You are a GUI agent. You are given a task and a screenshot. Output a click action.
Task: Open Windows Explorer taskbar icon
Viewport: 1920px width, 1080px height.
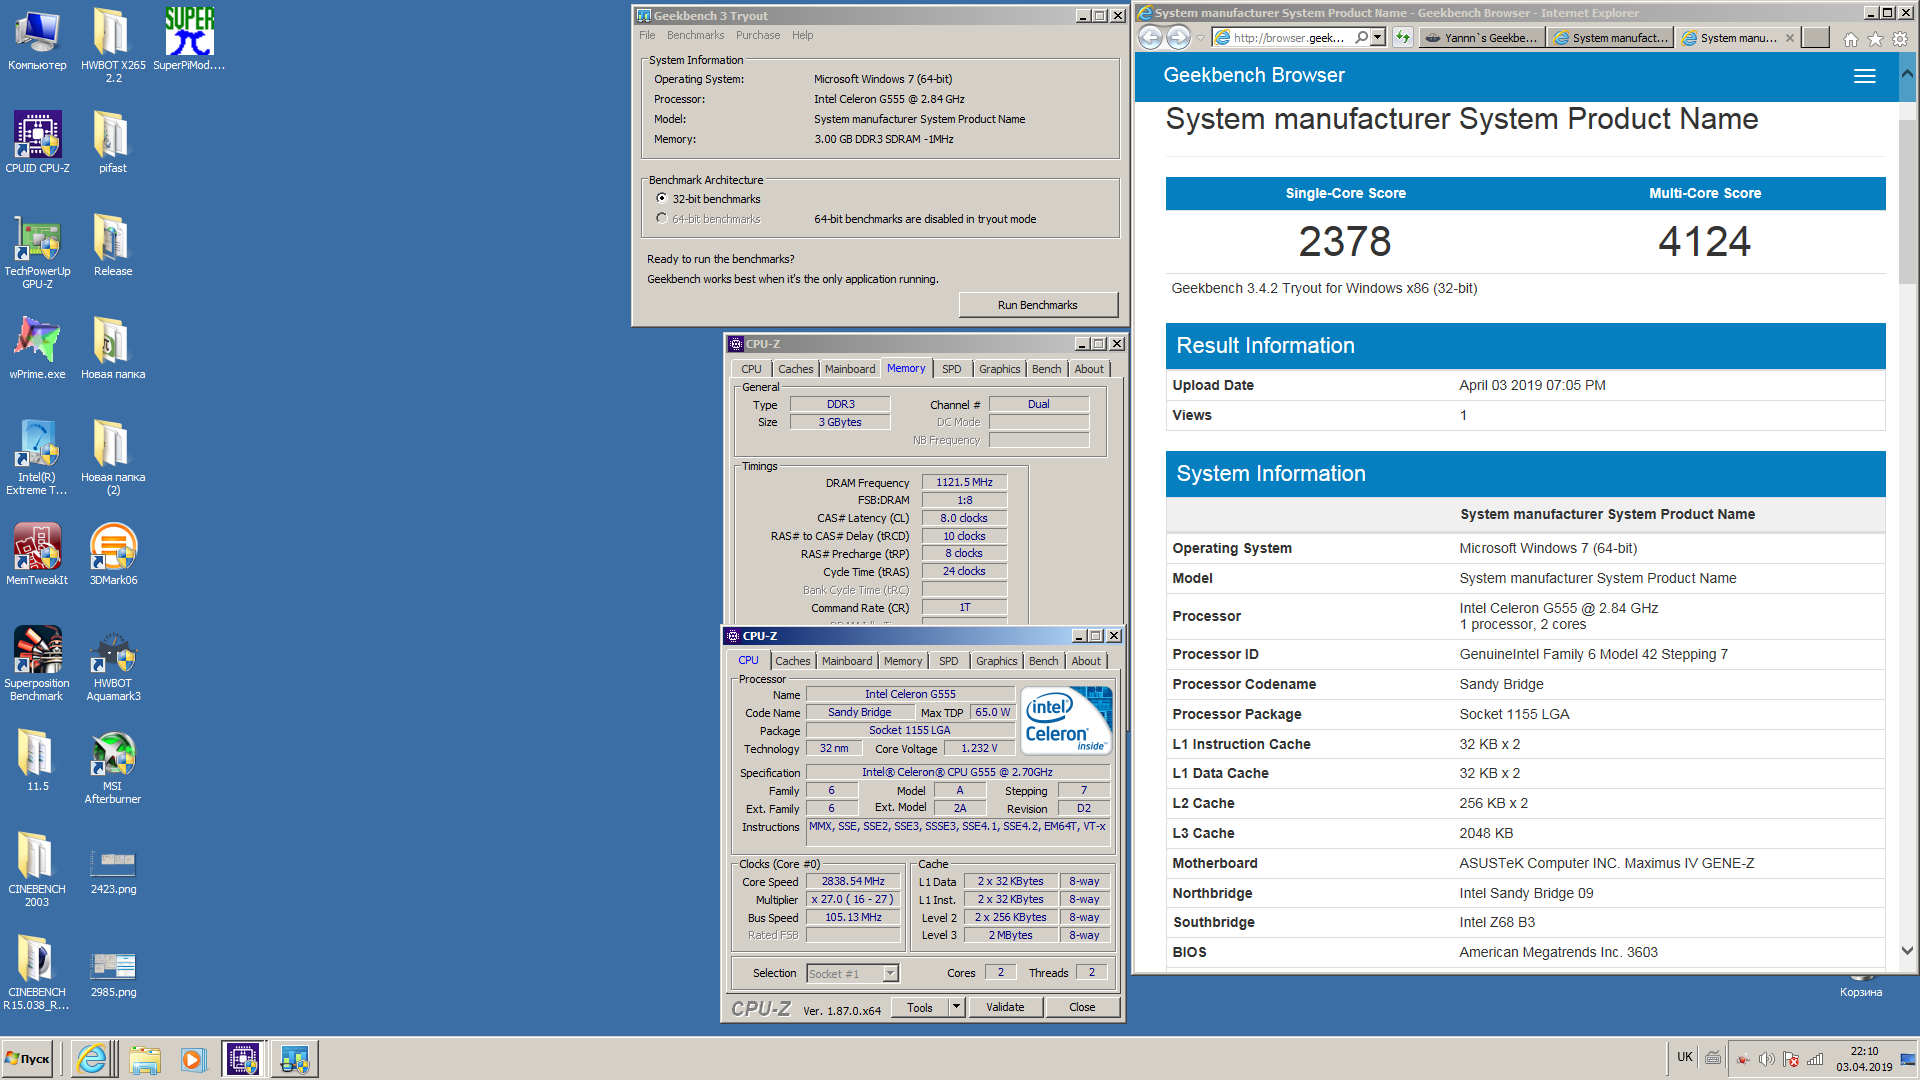(x=145, y=1059)
